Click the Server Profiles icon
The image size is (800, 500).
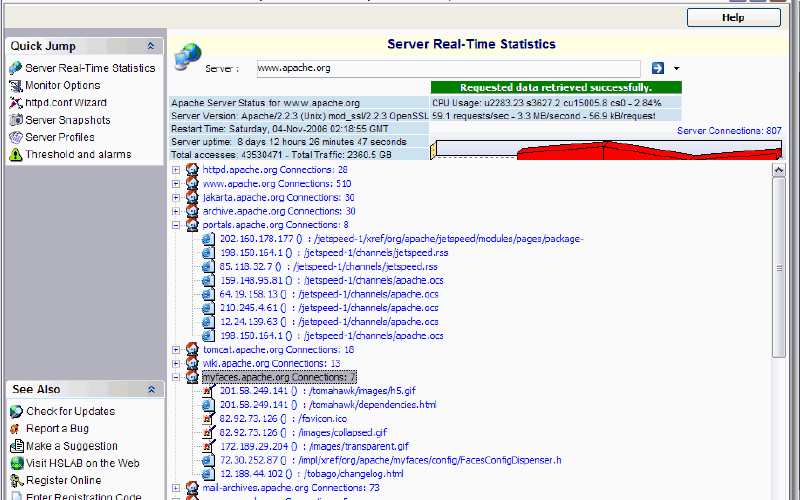tap(16, 137)
